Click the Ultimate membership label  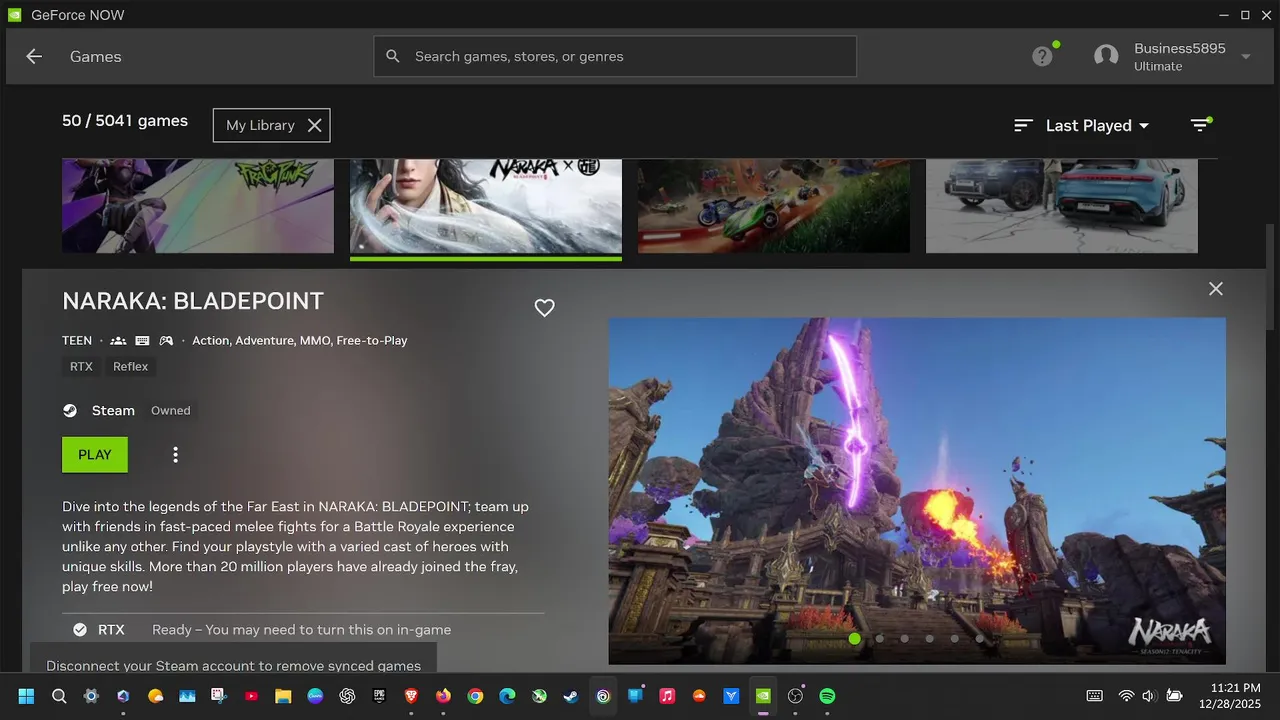(x=1158, y=66)
